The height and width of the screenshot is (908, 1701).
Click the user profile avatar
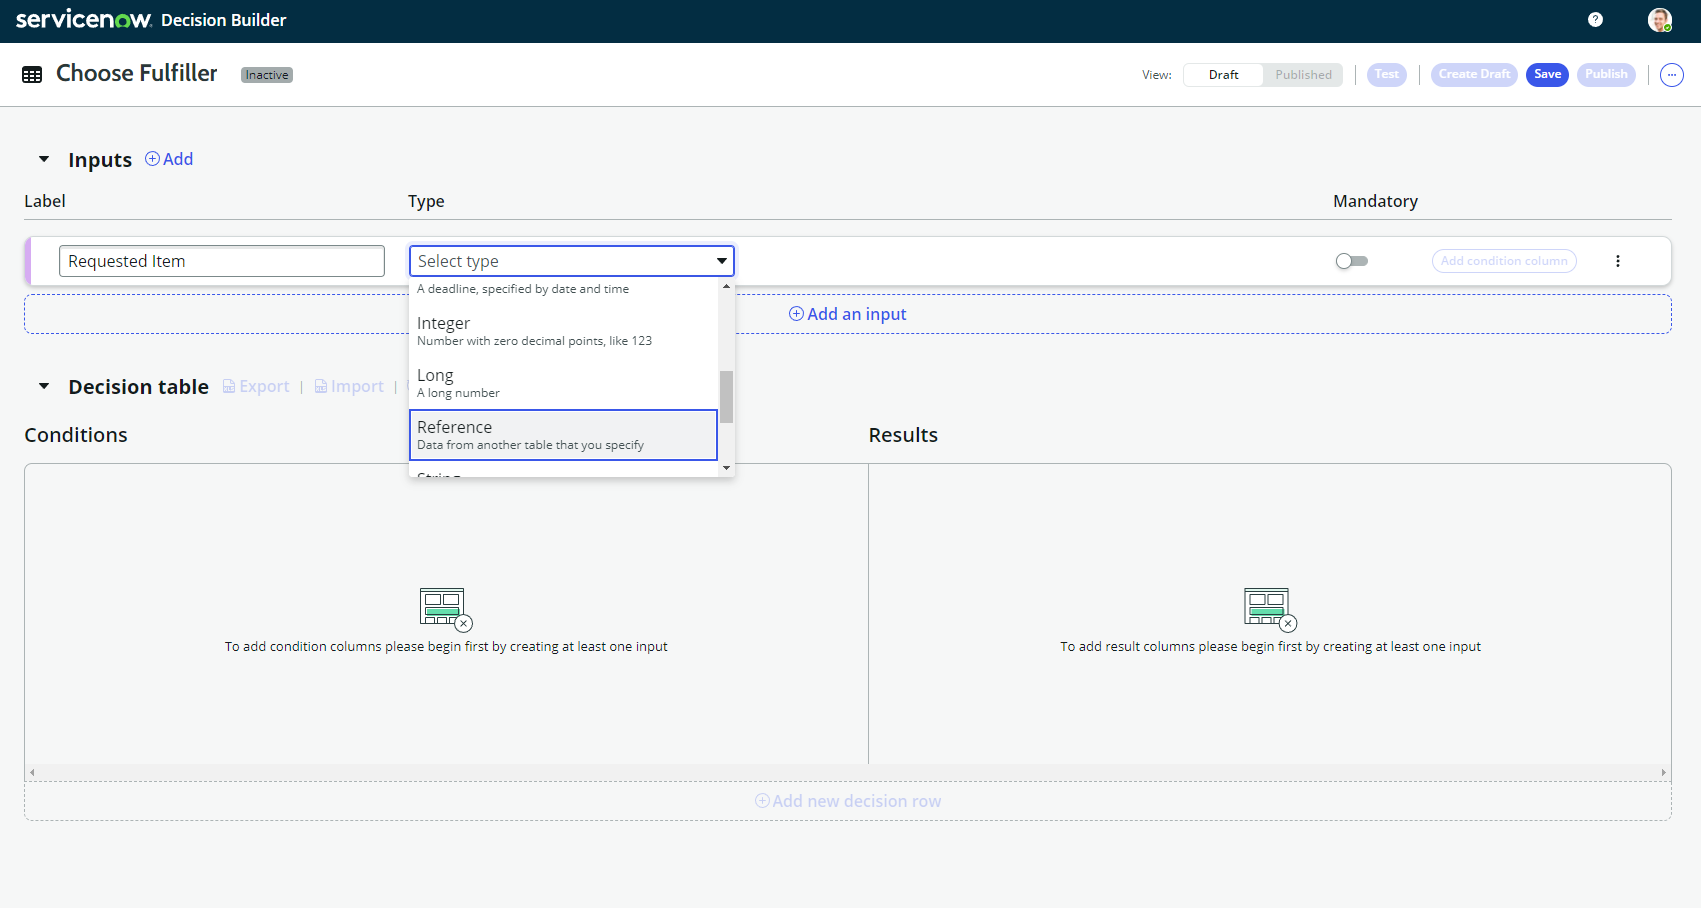click(x=1659, y=20)
